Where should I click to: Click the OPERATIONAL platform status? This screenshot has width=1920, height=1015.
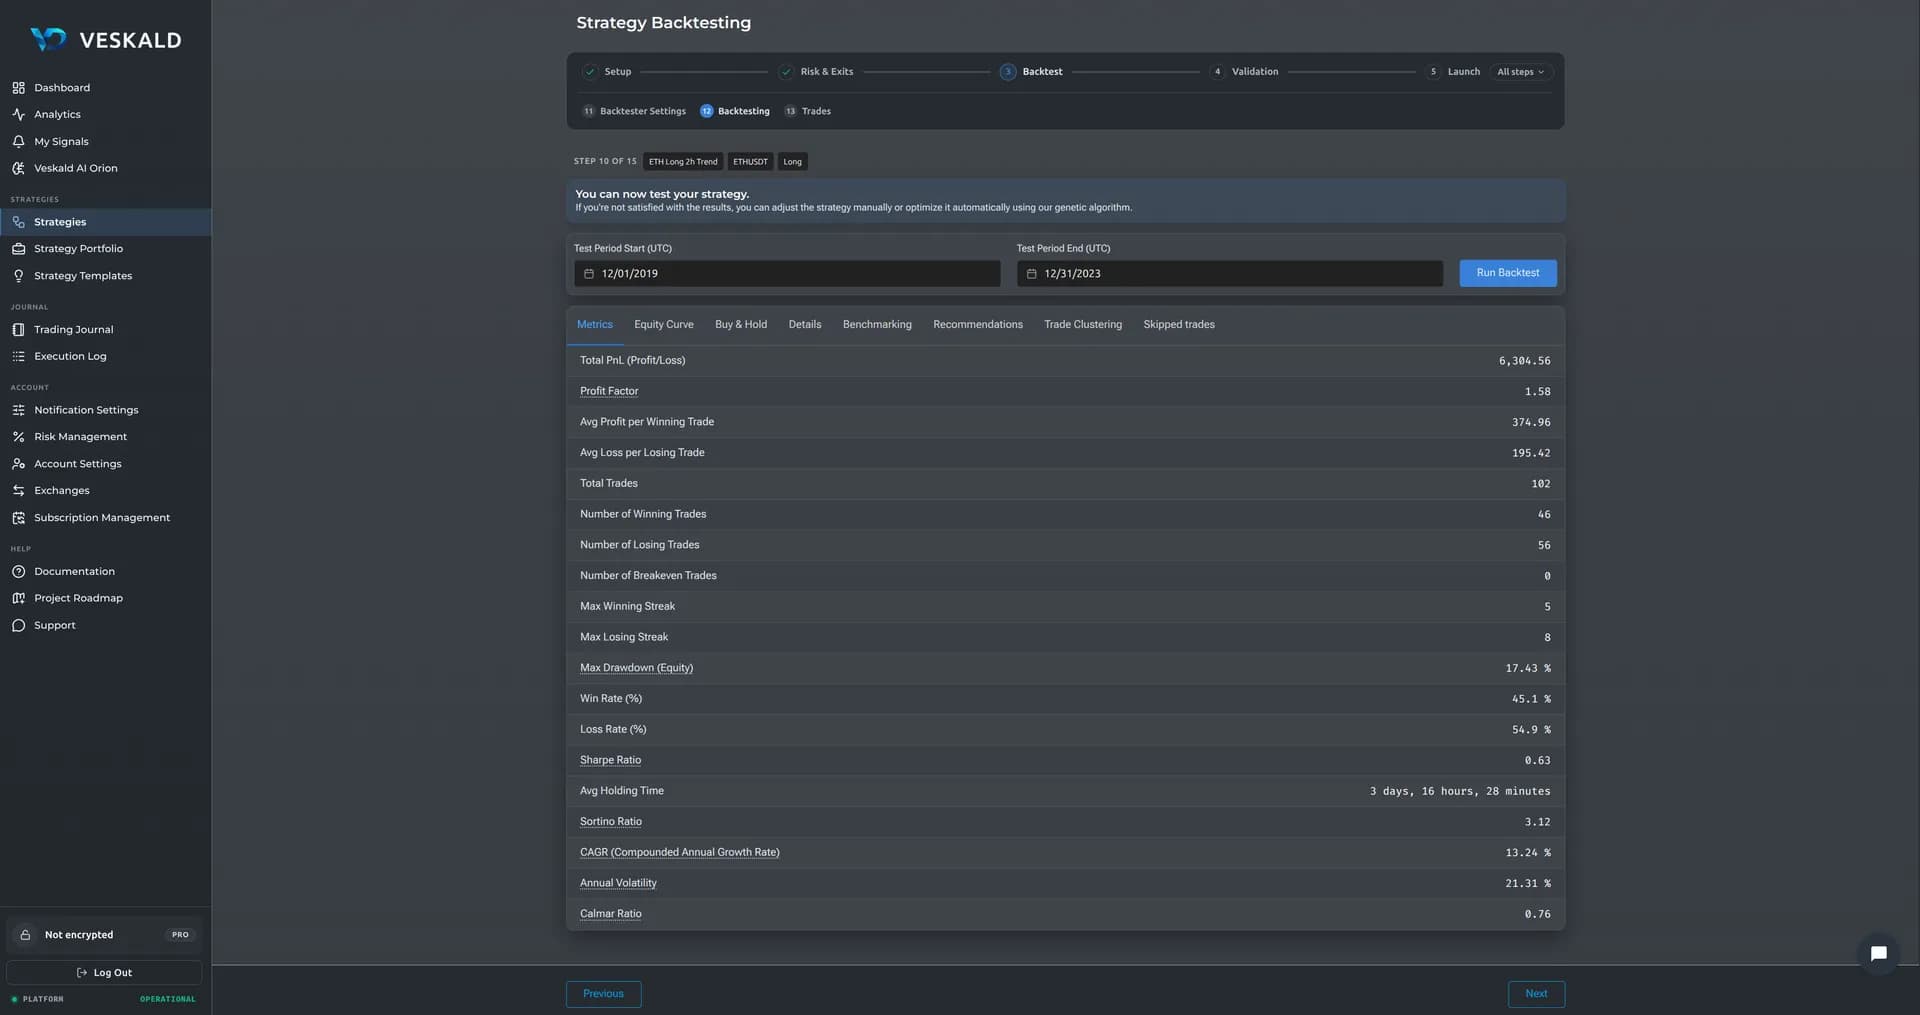coord(167,999)
